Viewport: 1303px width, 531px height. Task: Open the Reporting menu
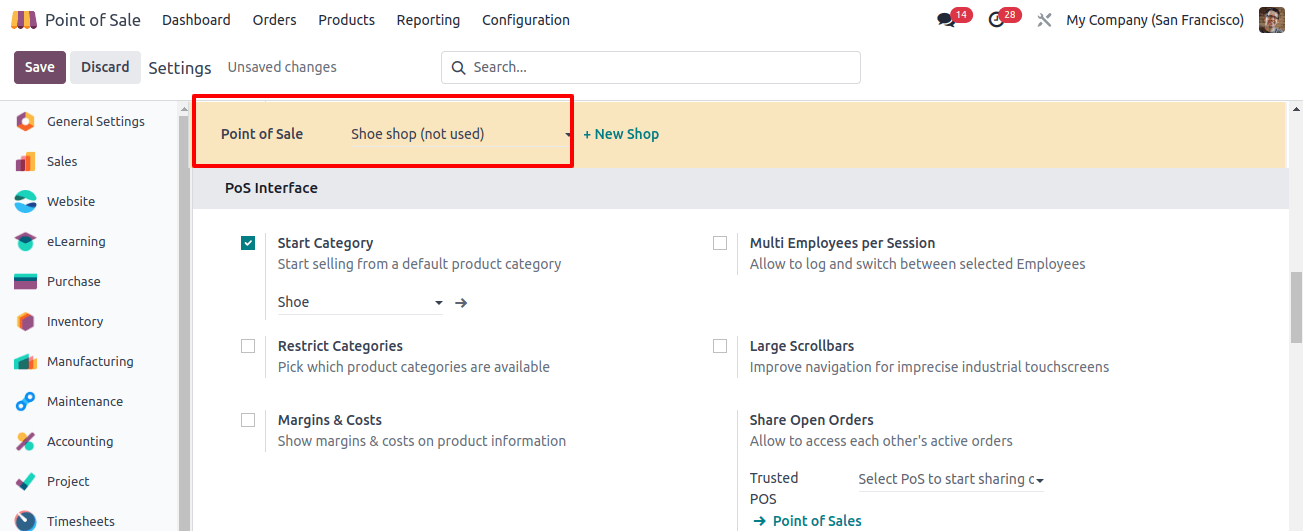click(x=428, y=20)
